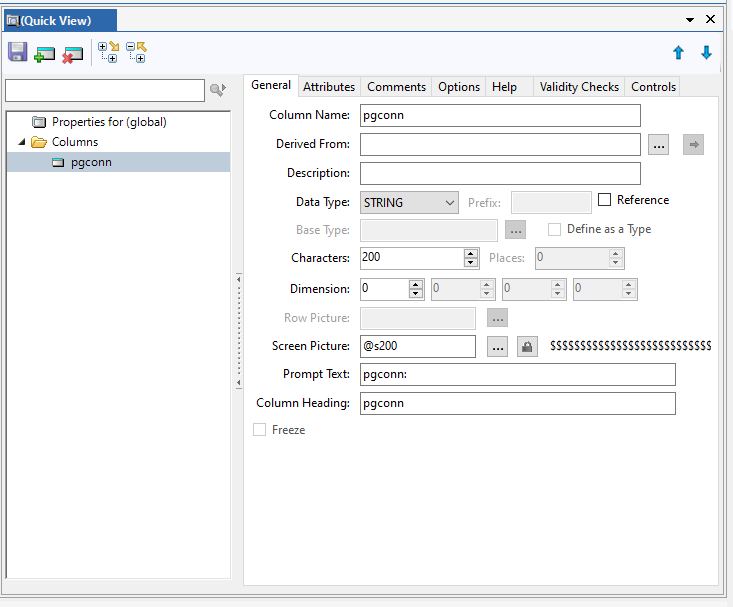Click the ellipsis button beside Screen Picture

pyautogui.click(x=498, y=346)
